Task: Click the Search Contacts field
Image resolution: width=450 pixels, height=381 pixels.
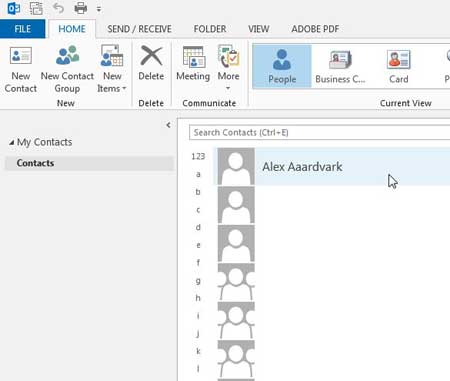Action: (319, 132)
